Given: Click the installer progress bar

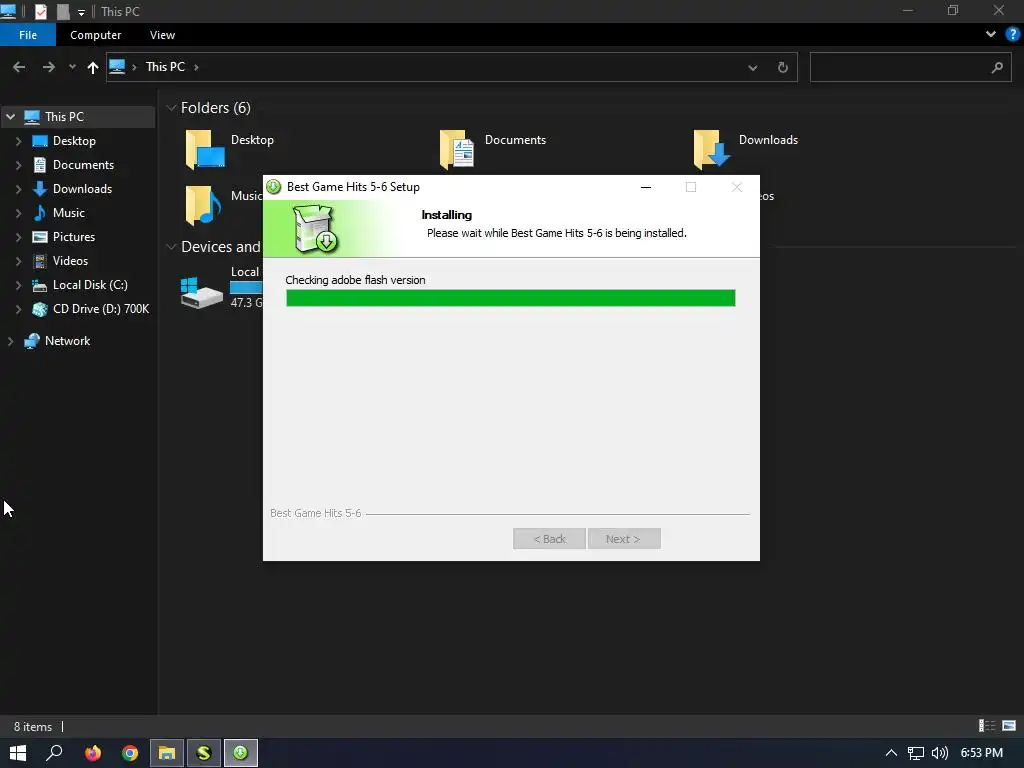Looking at the screenshot, I should coord(511,298).
